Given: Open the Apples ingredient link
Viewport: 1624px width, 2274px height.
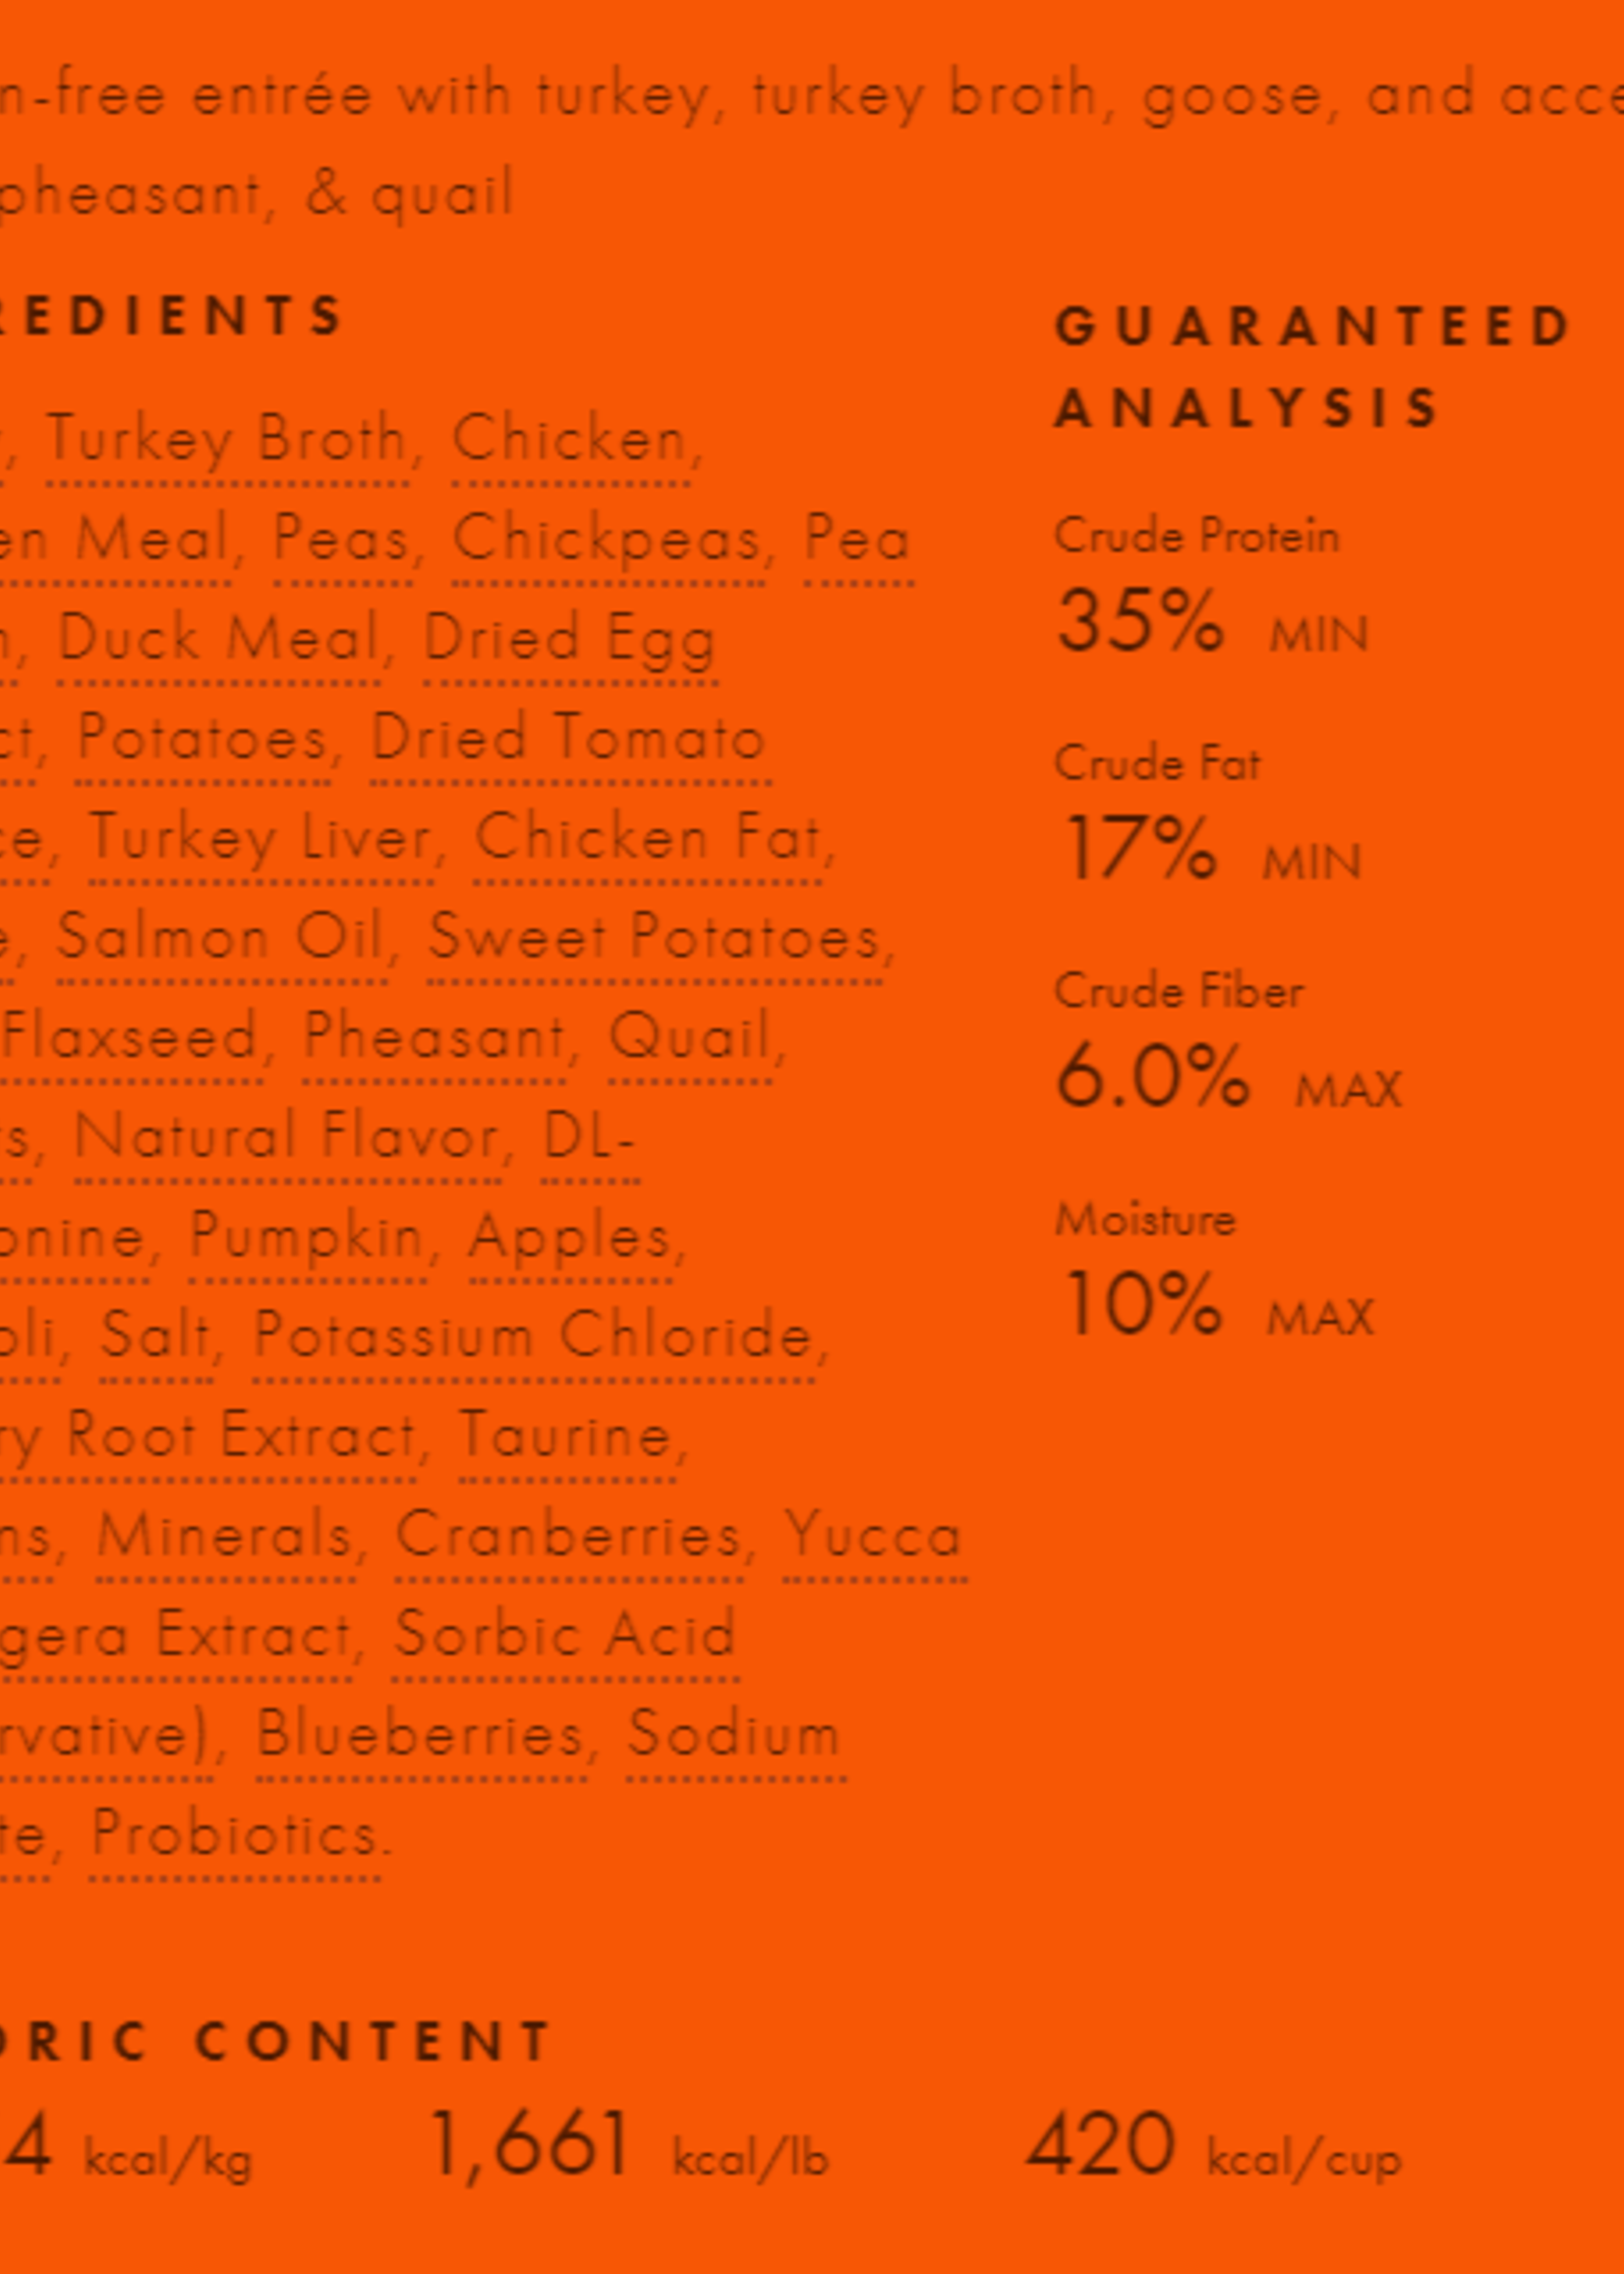Looking at the screenshot, I should coord(570,1238).
